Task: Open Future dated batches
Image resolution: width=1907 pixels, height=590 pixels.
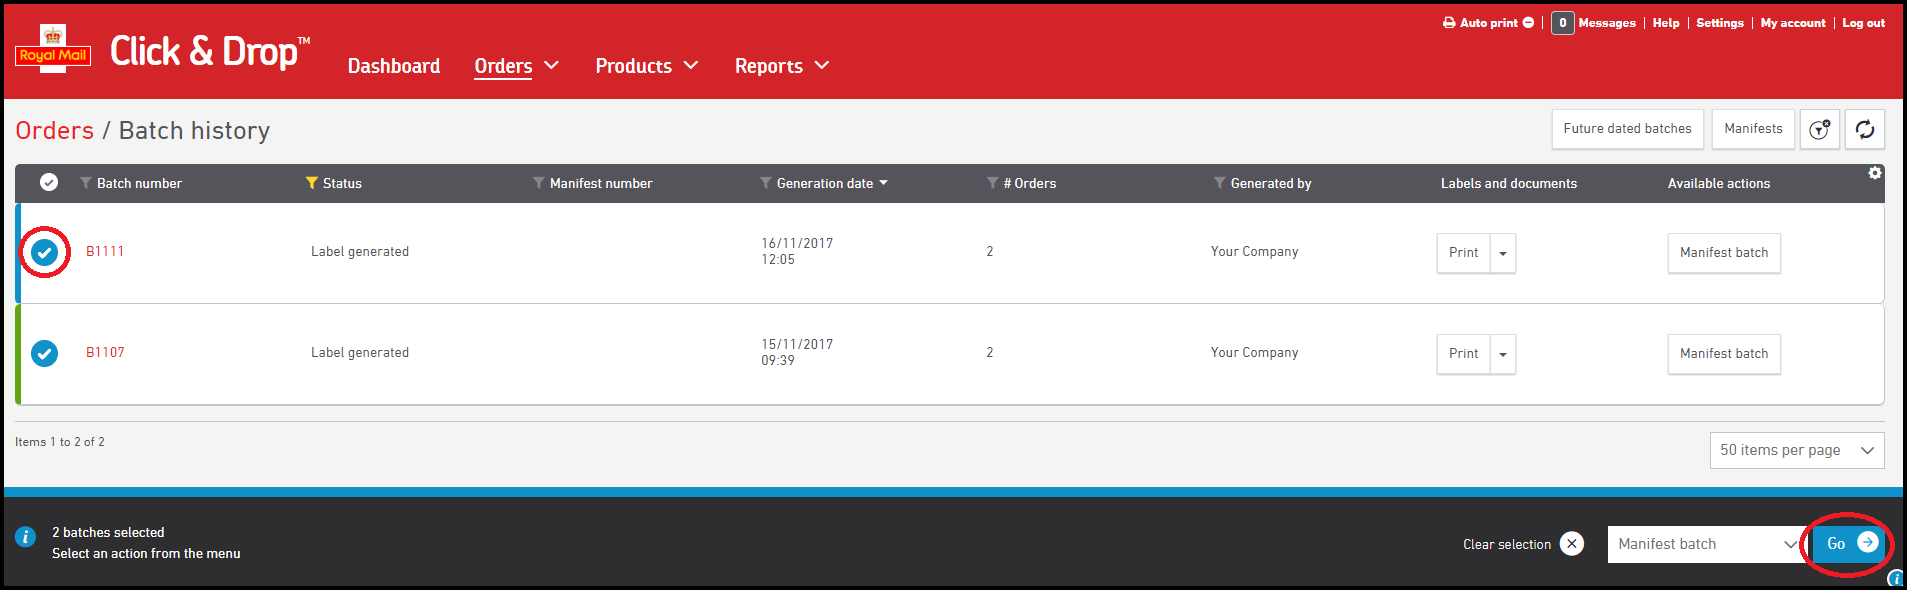Action: tap(1627, 129)
